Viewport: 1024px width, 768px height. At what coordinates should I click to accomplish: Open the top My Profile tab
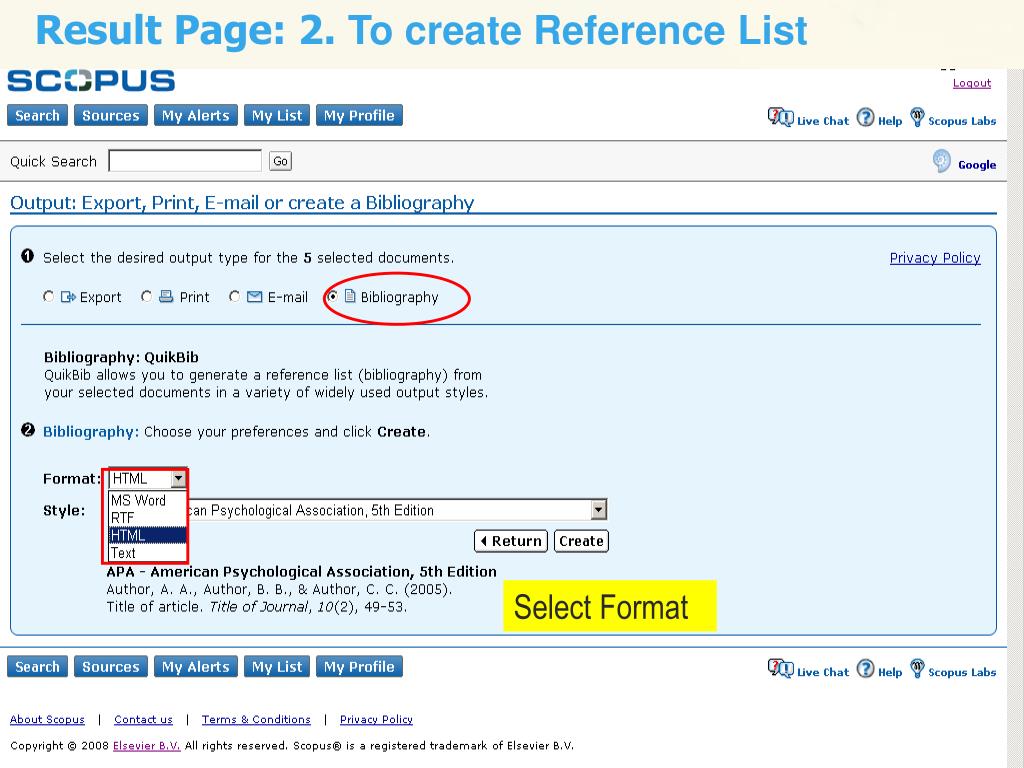pos(359,116)
